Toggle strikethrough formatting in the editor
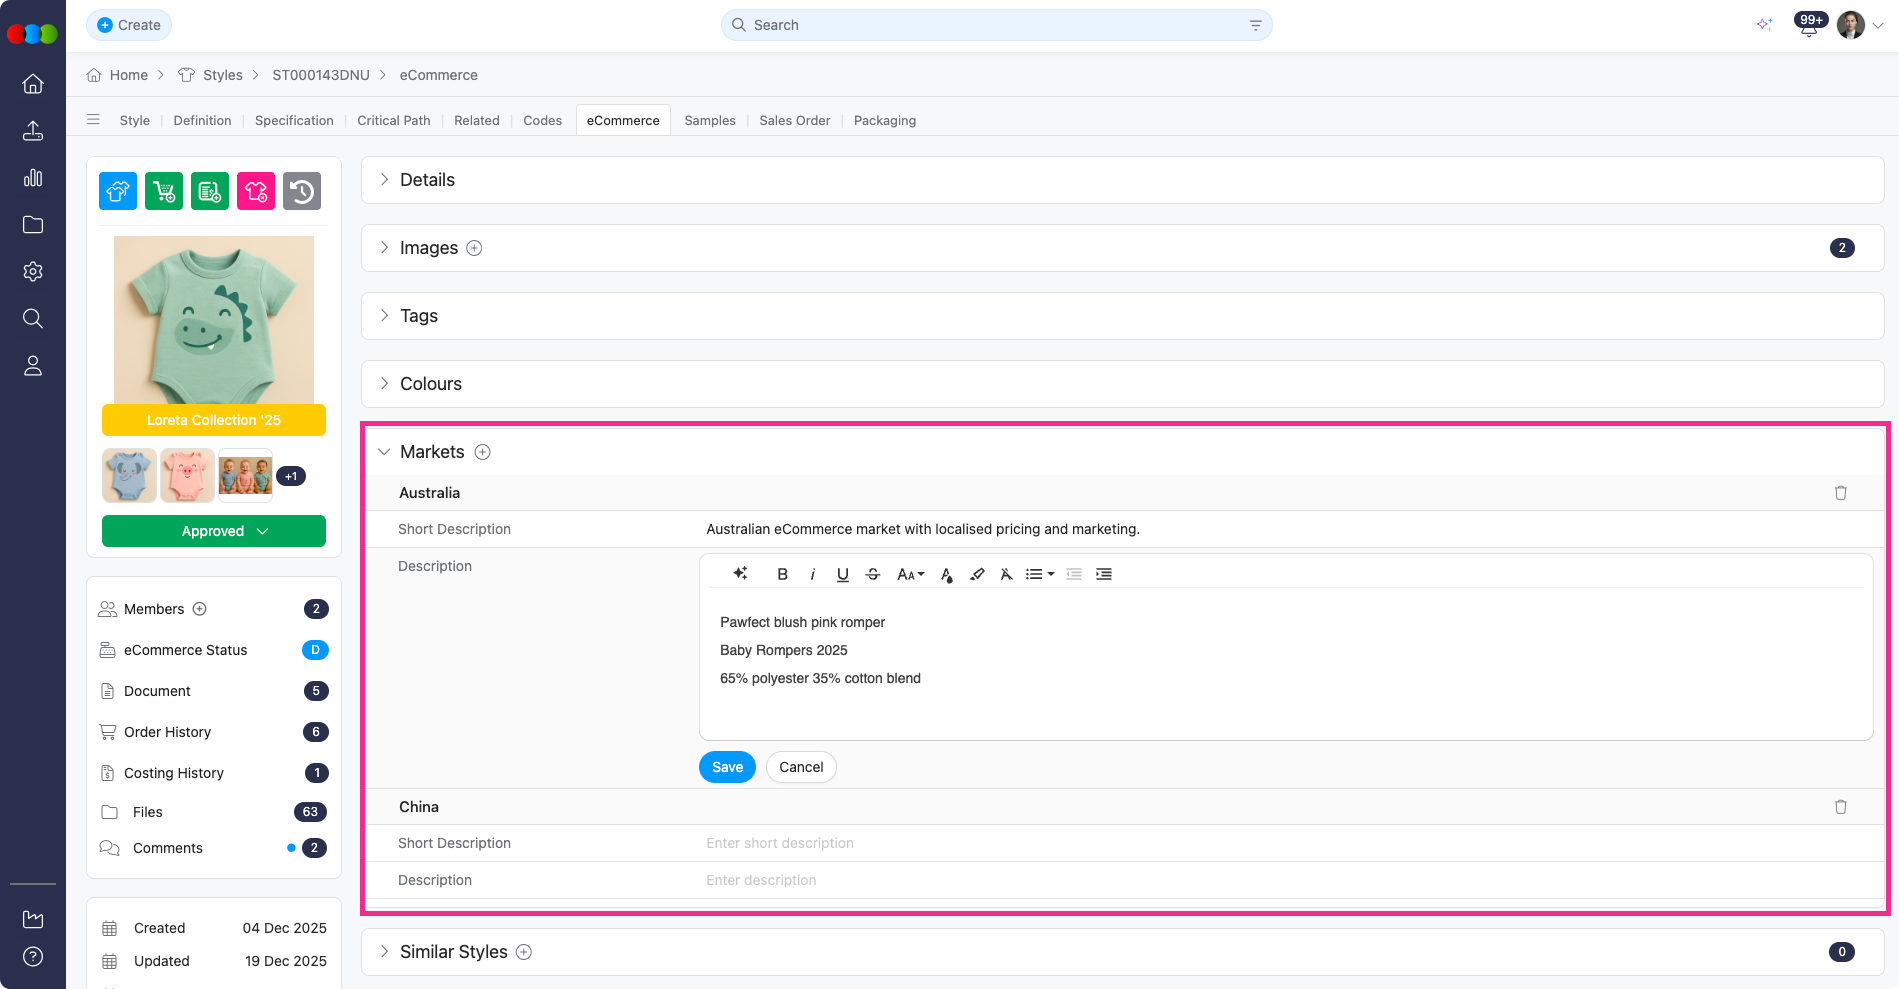 coord(872,574)
